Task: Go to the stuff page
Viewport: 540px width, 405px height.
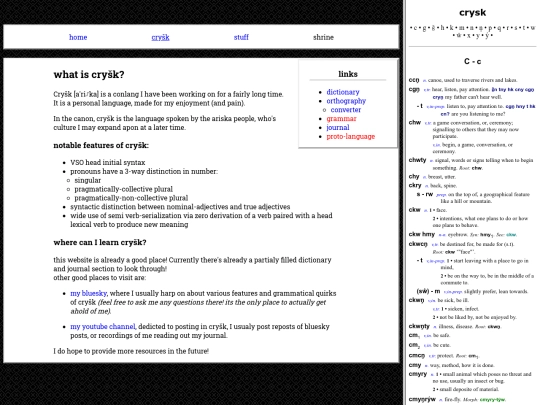Action: (241, 37)
